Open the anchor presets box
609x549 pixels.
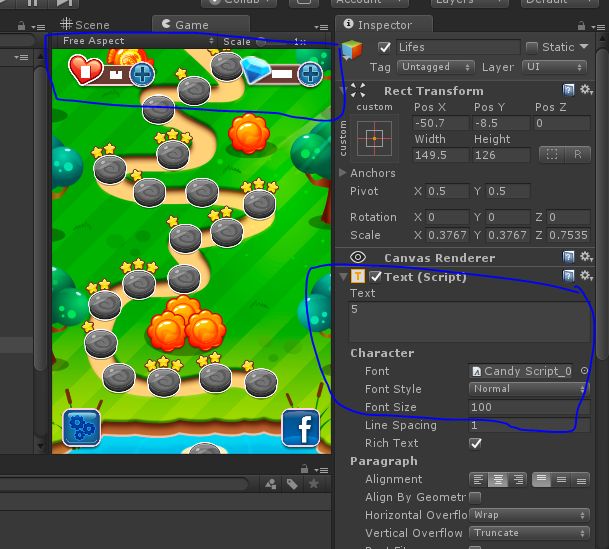click(374, 138)
